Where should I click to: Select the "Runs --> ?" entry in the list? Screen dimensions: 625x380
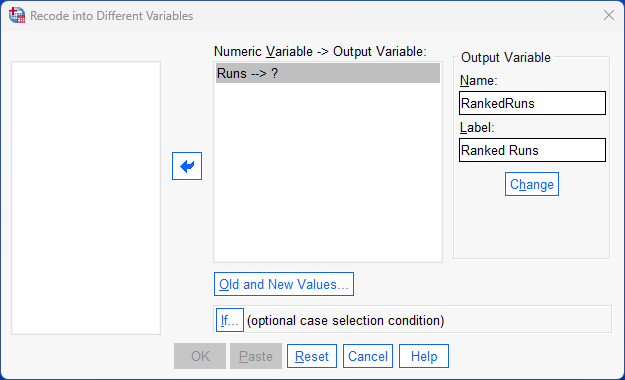click(x=328, y=73)
